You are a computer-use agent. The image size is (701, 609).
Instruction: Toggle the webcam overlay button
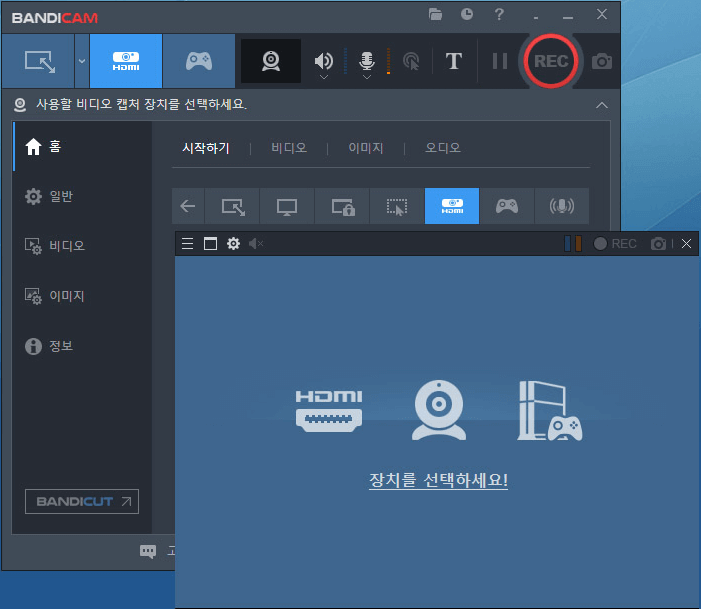(271, 61)
